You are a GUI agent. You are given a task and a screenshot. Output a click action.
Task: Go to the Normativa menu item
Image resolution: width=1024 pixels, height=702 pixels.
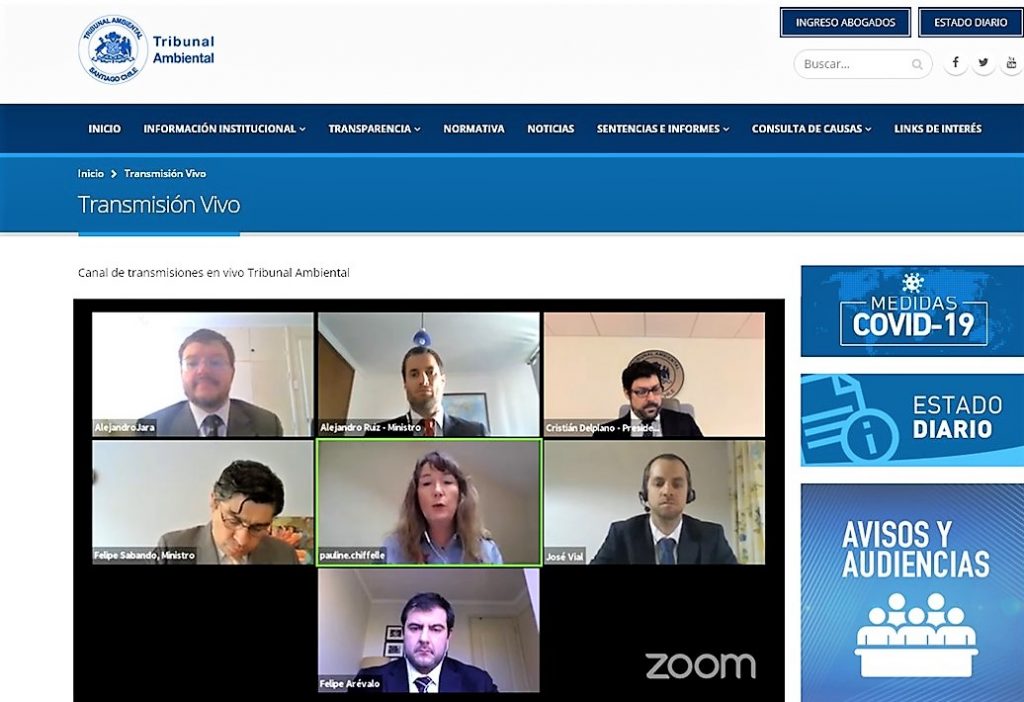point(474,129)
